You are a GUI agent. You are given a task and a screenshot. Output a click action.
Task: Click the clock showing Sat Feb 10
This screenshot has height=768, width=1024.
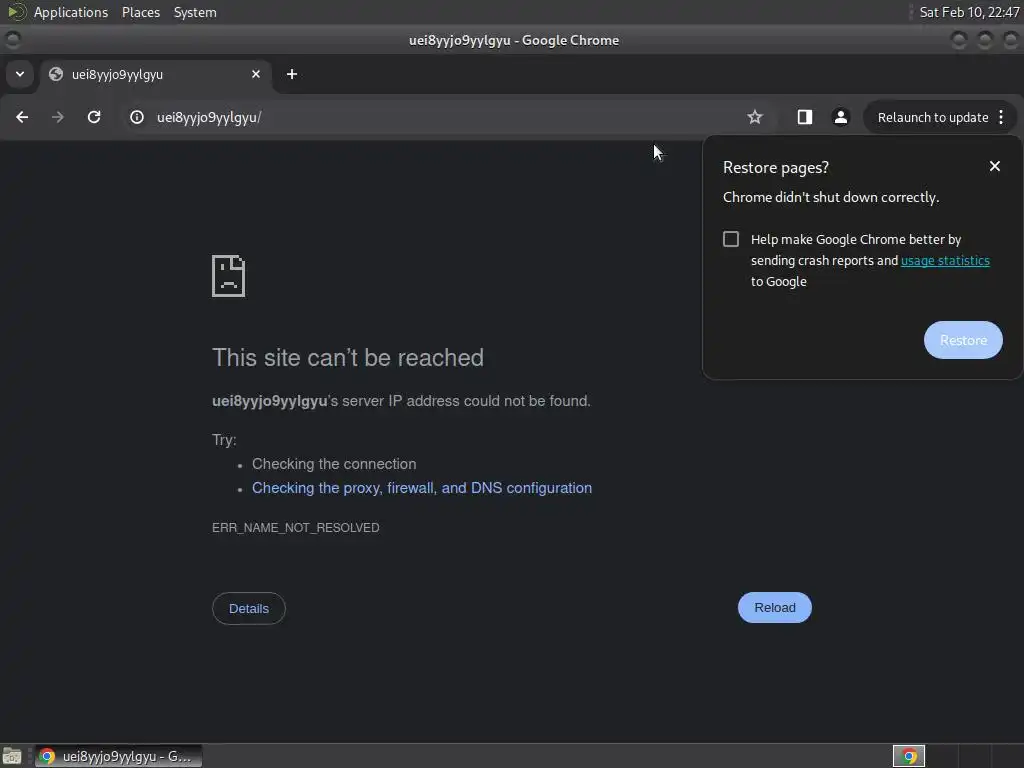969,12
